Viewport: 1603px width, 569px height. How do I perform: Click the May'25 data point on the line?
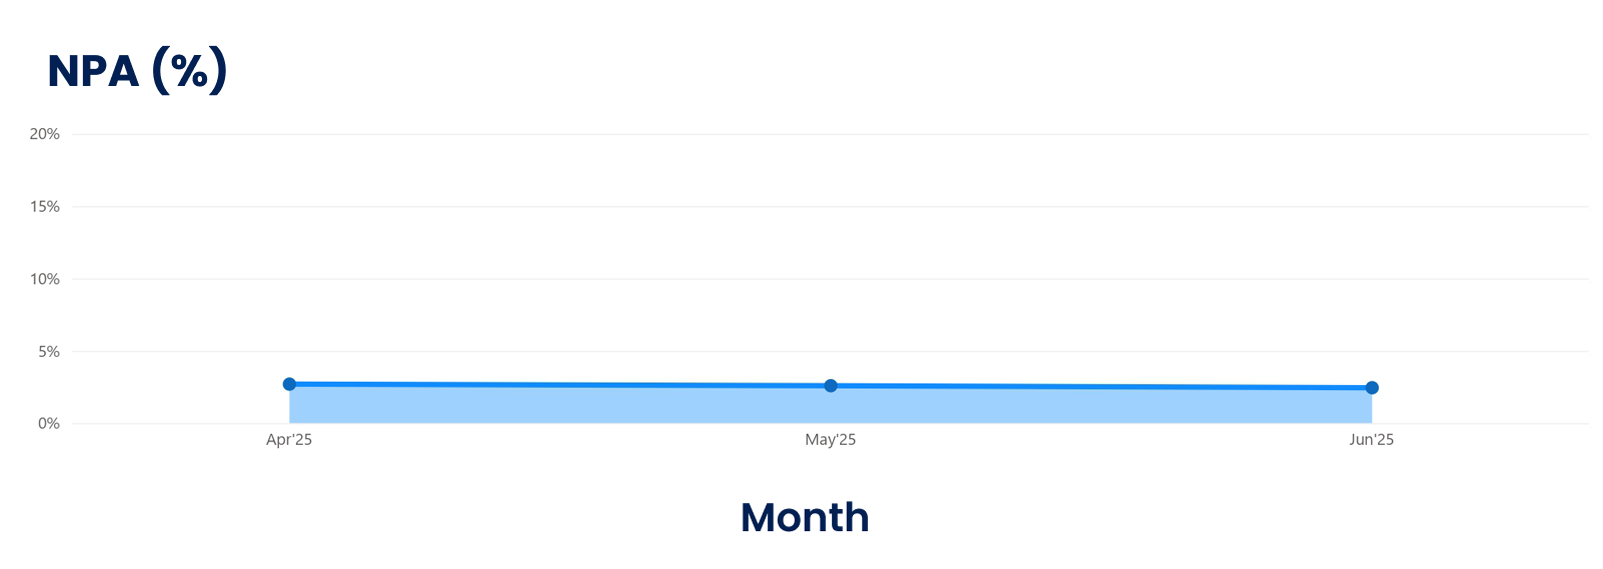[830, 386]
